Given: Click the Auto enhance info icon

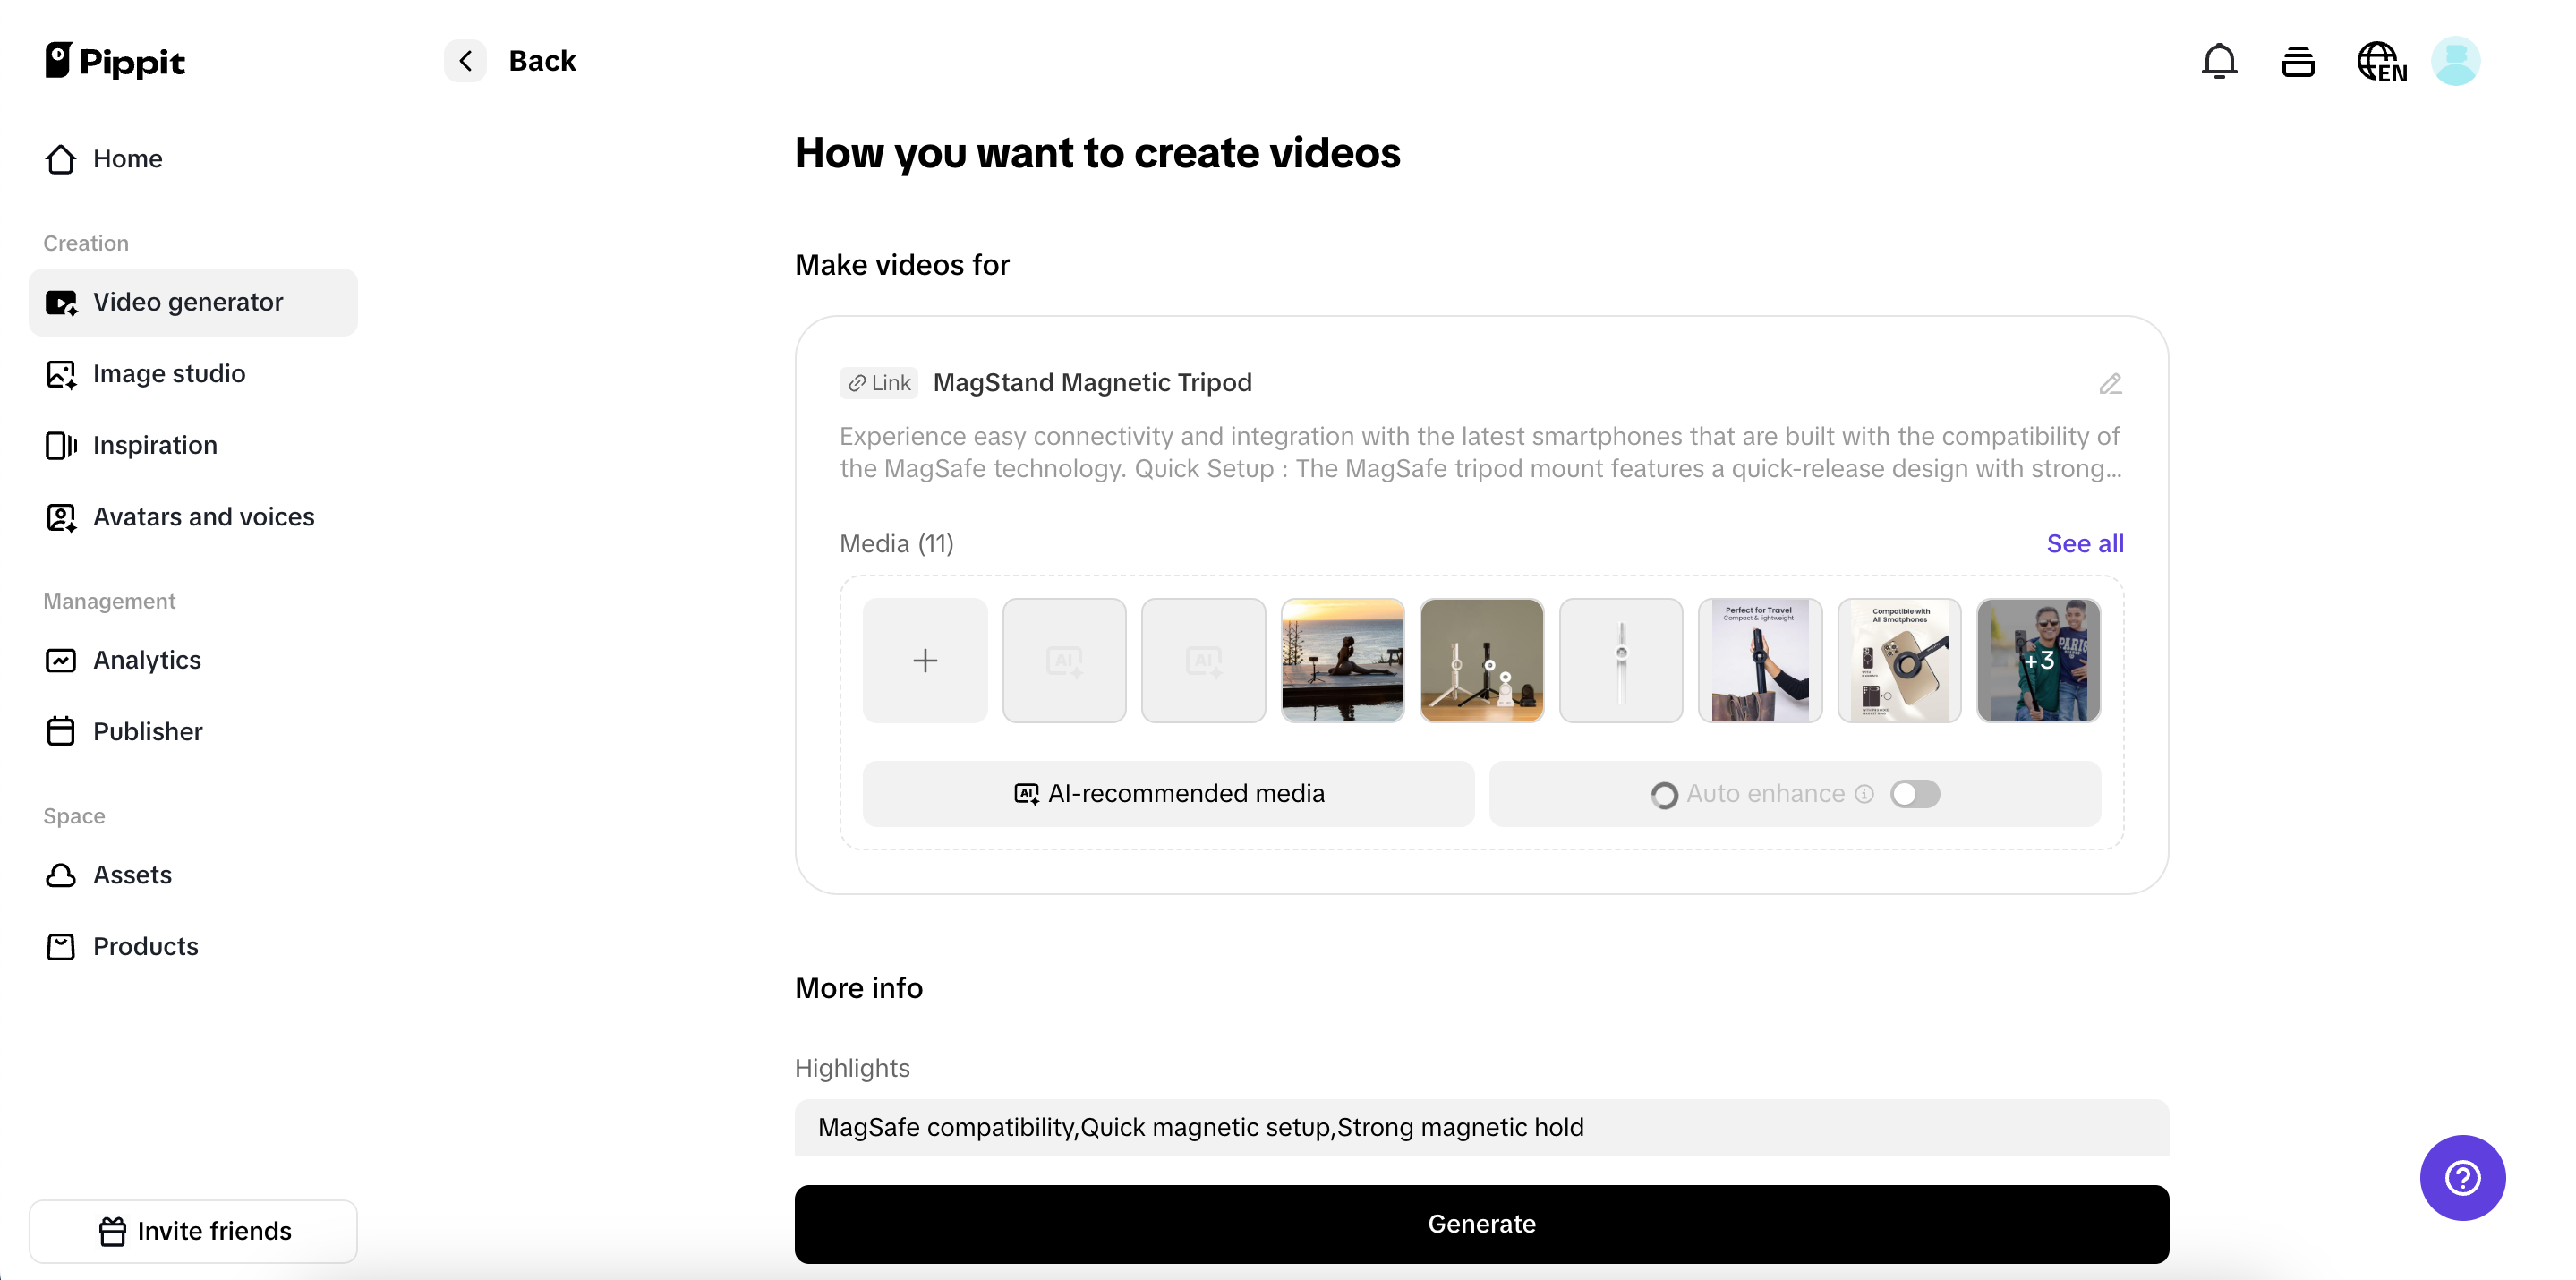Looking at the screenshot, I should pos(1864,793).
